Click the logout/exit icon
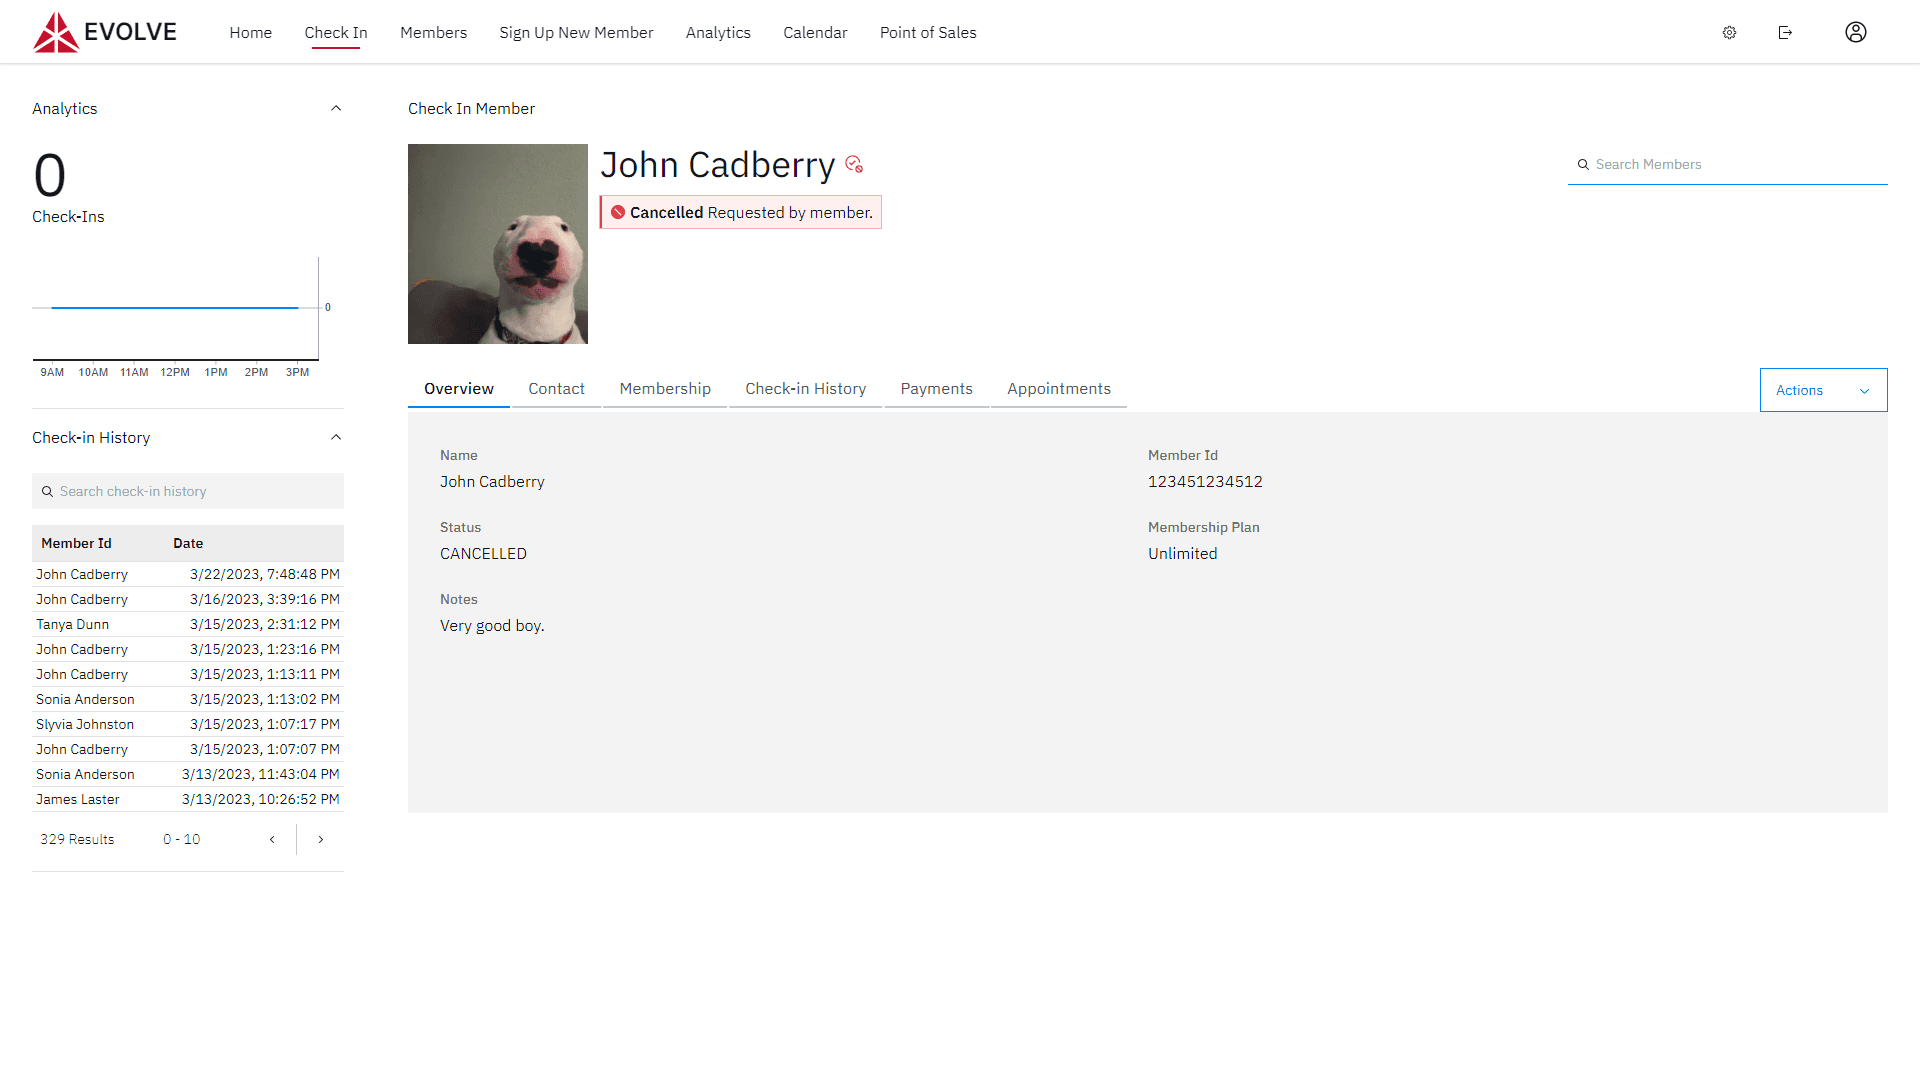The width and height of the screenshot is (1920, 1080). tap(1785, 32)
